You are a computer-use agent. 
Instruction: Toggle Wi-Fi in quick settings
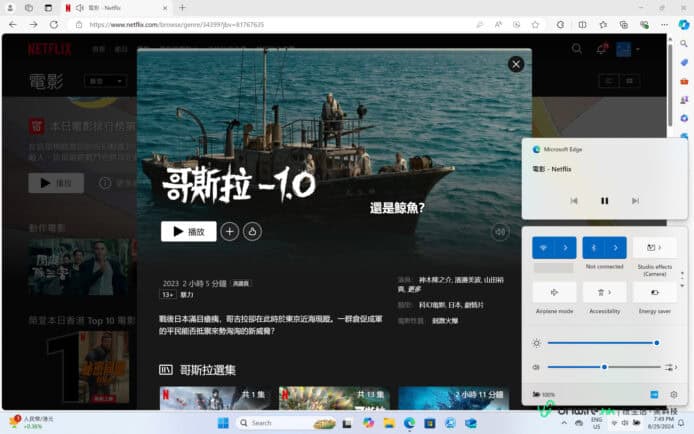[544, 248]
